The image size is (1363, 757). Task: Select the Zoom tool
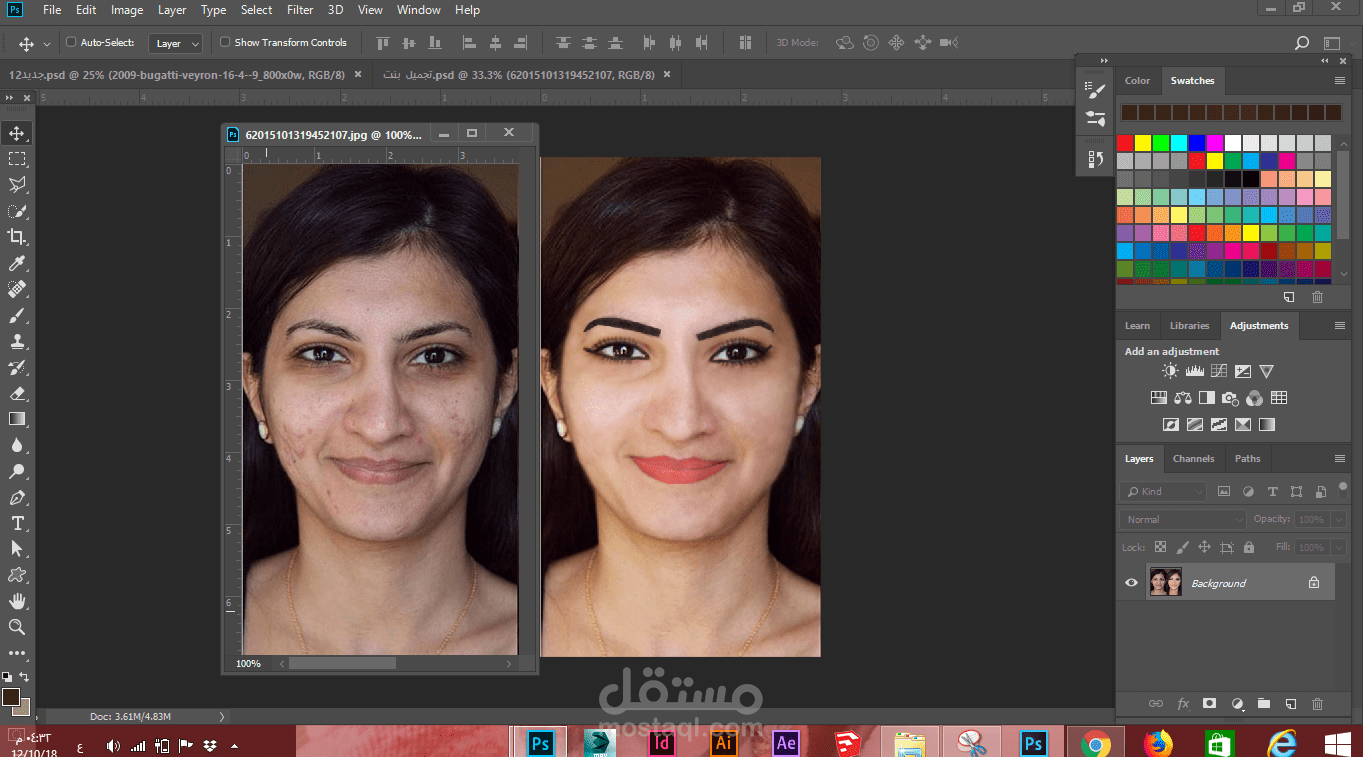pyautogui.click(x=17, y=627)
